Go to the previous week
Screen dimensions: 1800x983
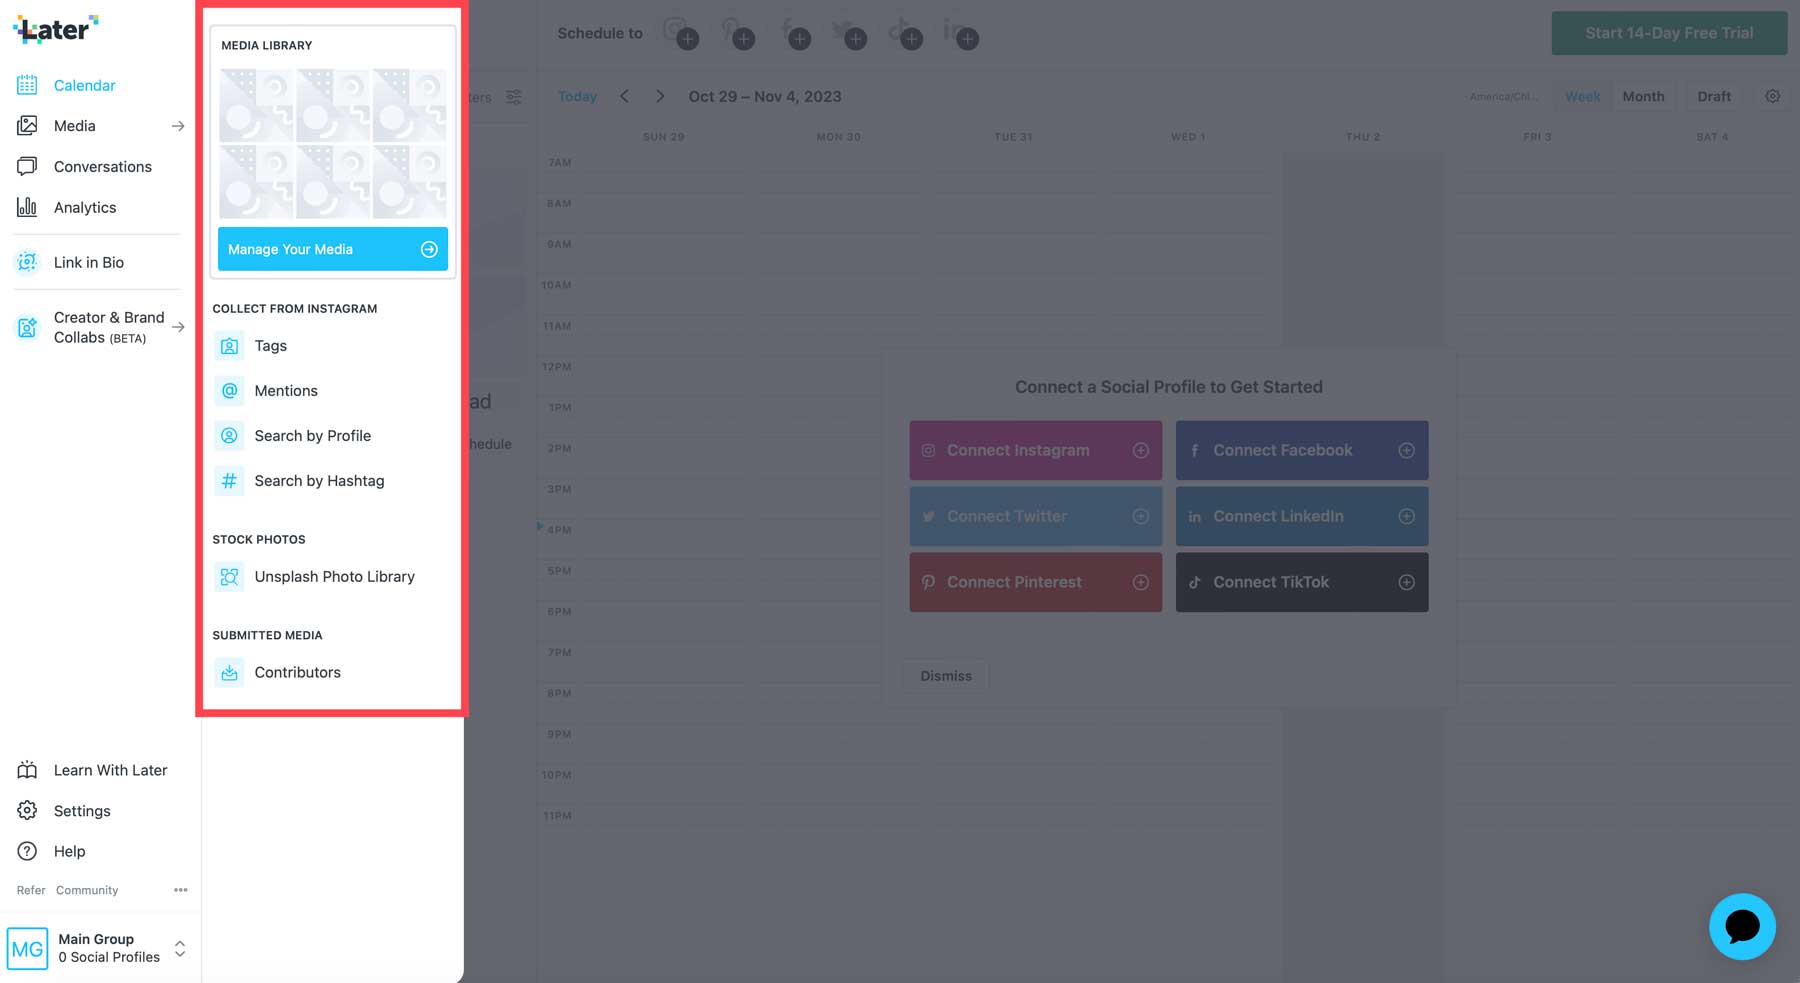point(624,97)
